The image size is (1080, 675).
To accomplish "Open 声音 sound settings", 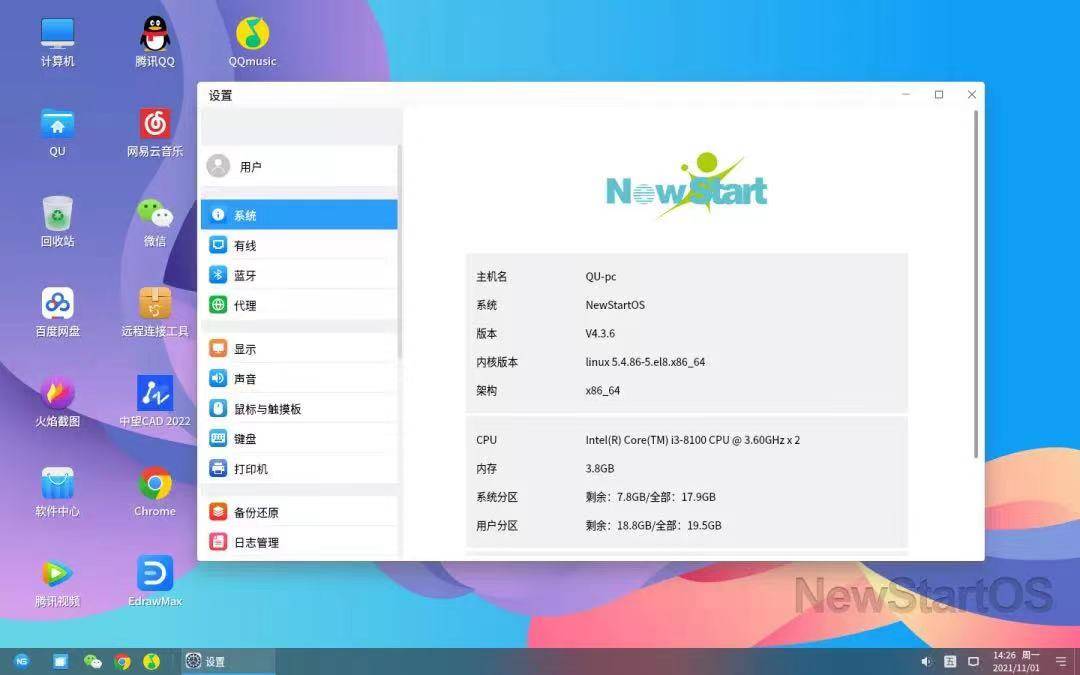I will click(299, 379).
